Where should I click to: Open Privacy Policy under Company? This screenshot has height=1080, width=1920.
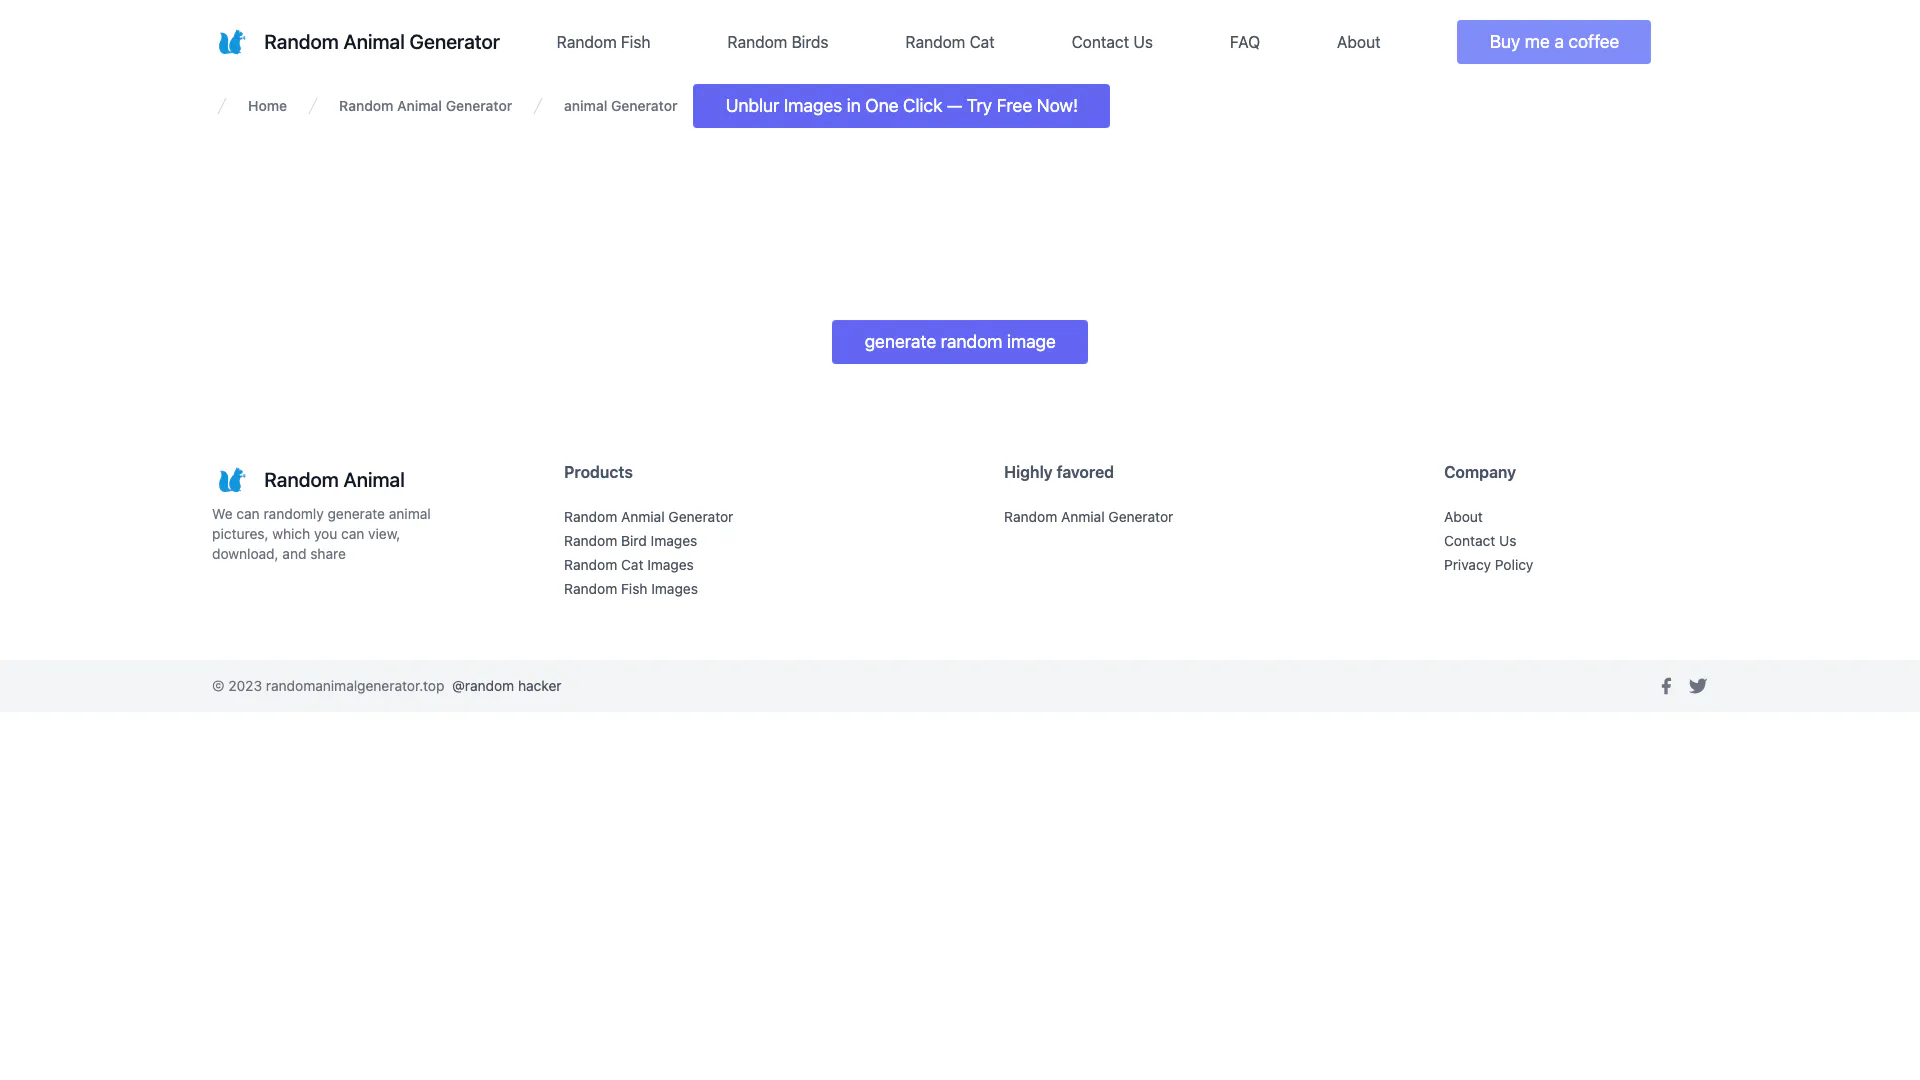pyautogui.click(x=1488, y=565)
